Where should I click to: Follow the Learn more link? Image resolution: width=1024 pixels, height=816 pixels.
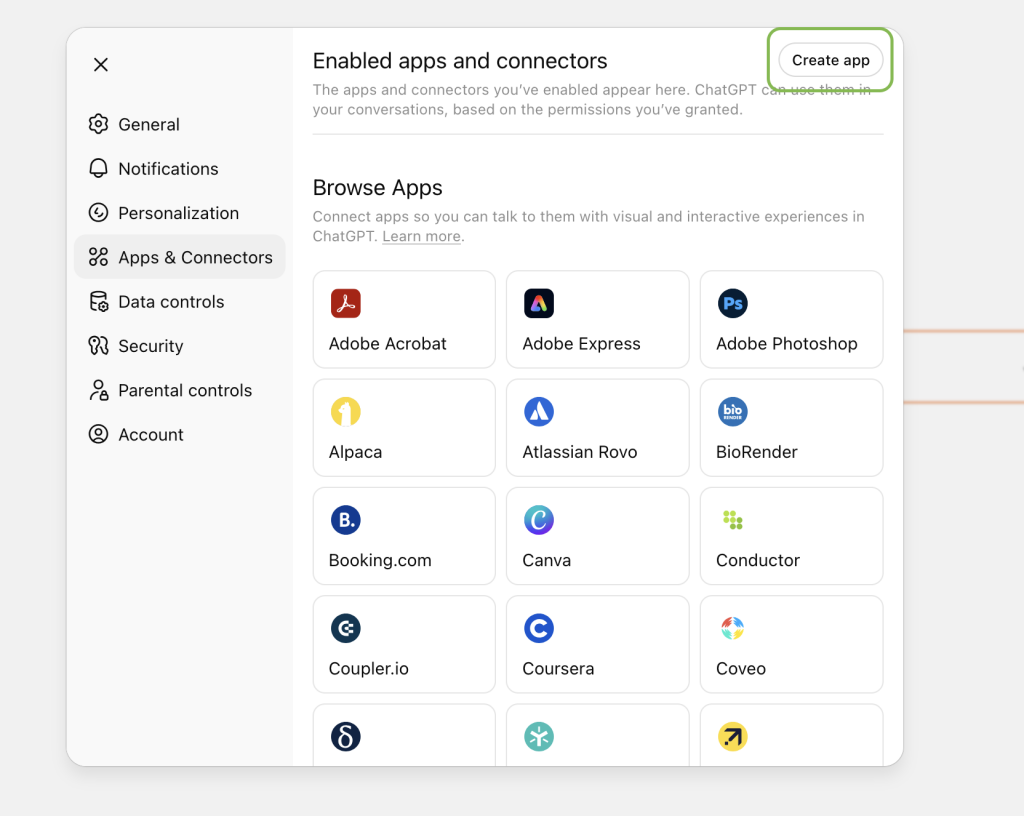421,237
